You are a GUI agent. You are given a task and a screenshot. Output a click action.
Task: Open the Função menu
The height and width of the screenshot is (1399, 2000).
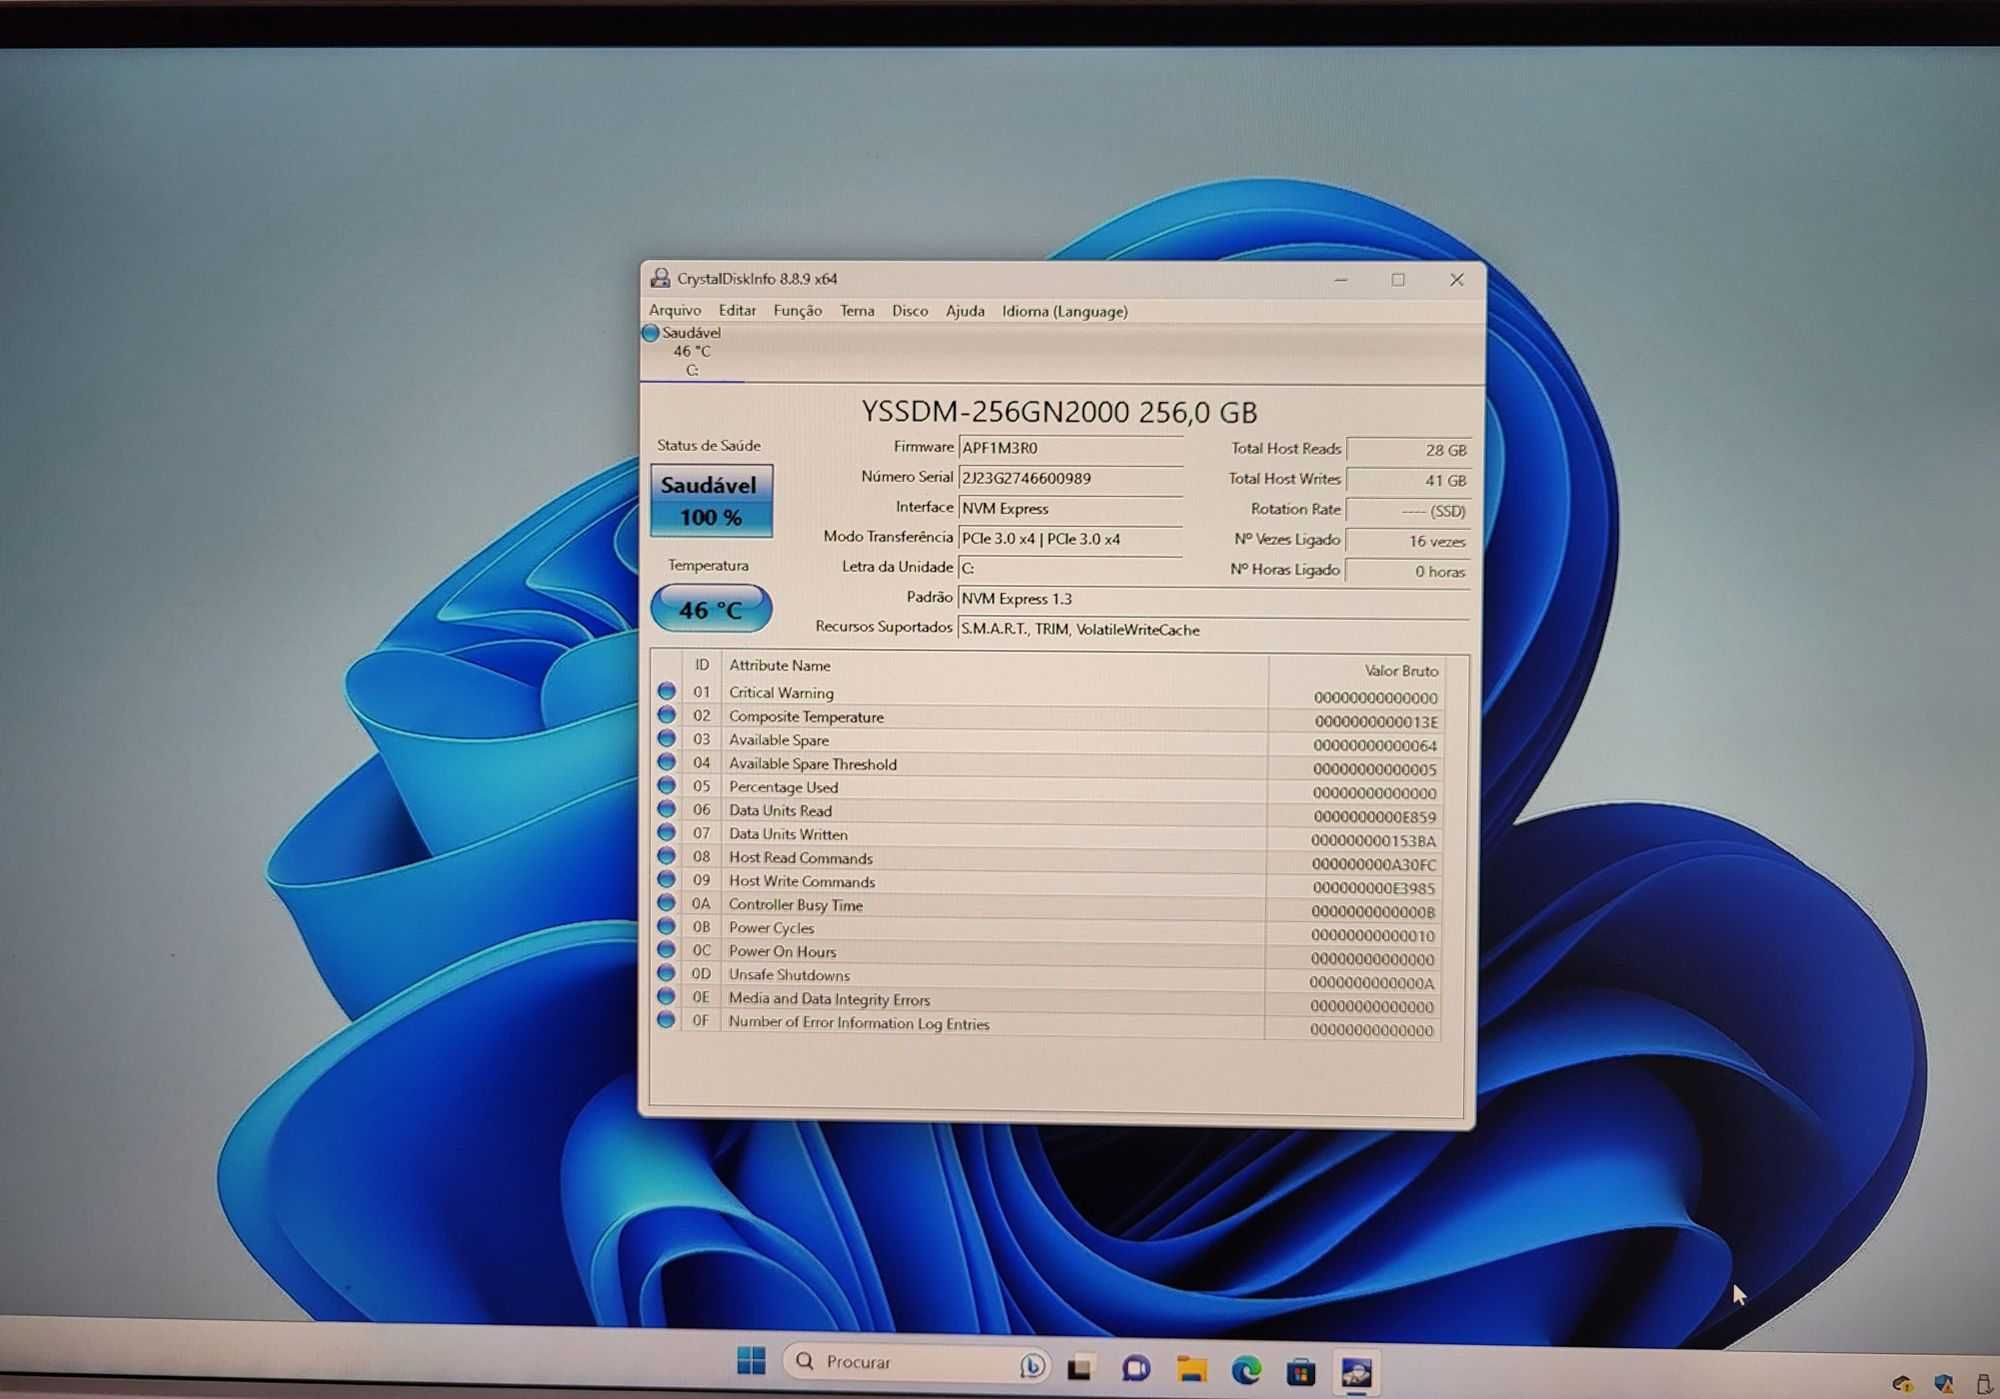pyautogui.click(x=797, y=310)
